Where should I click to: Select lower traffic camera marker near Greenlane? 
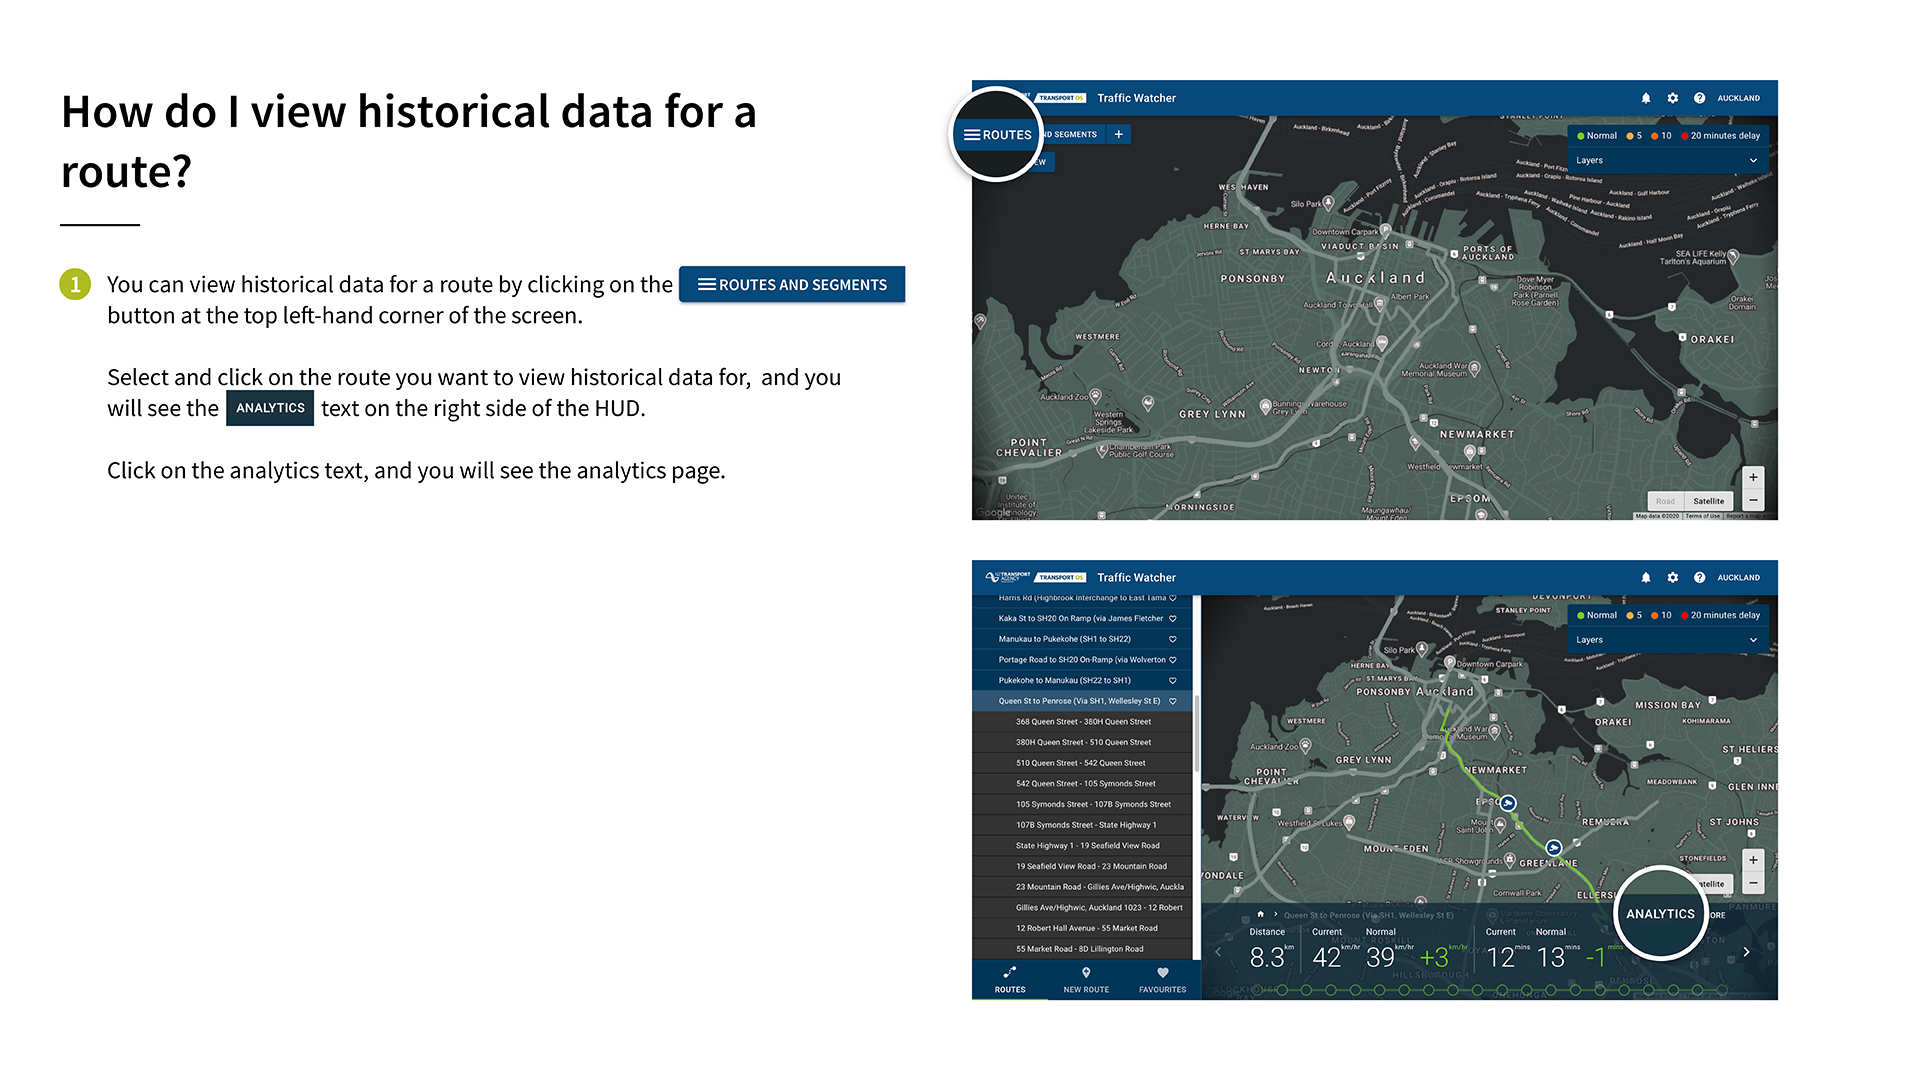1554,848
